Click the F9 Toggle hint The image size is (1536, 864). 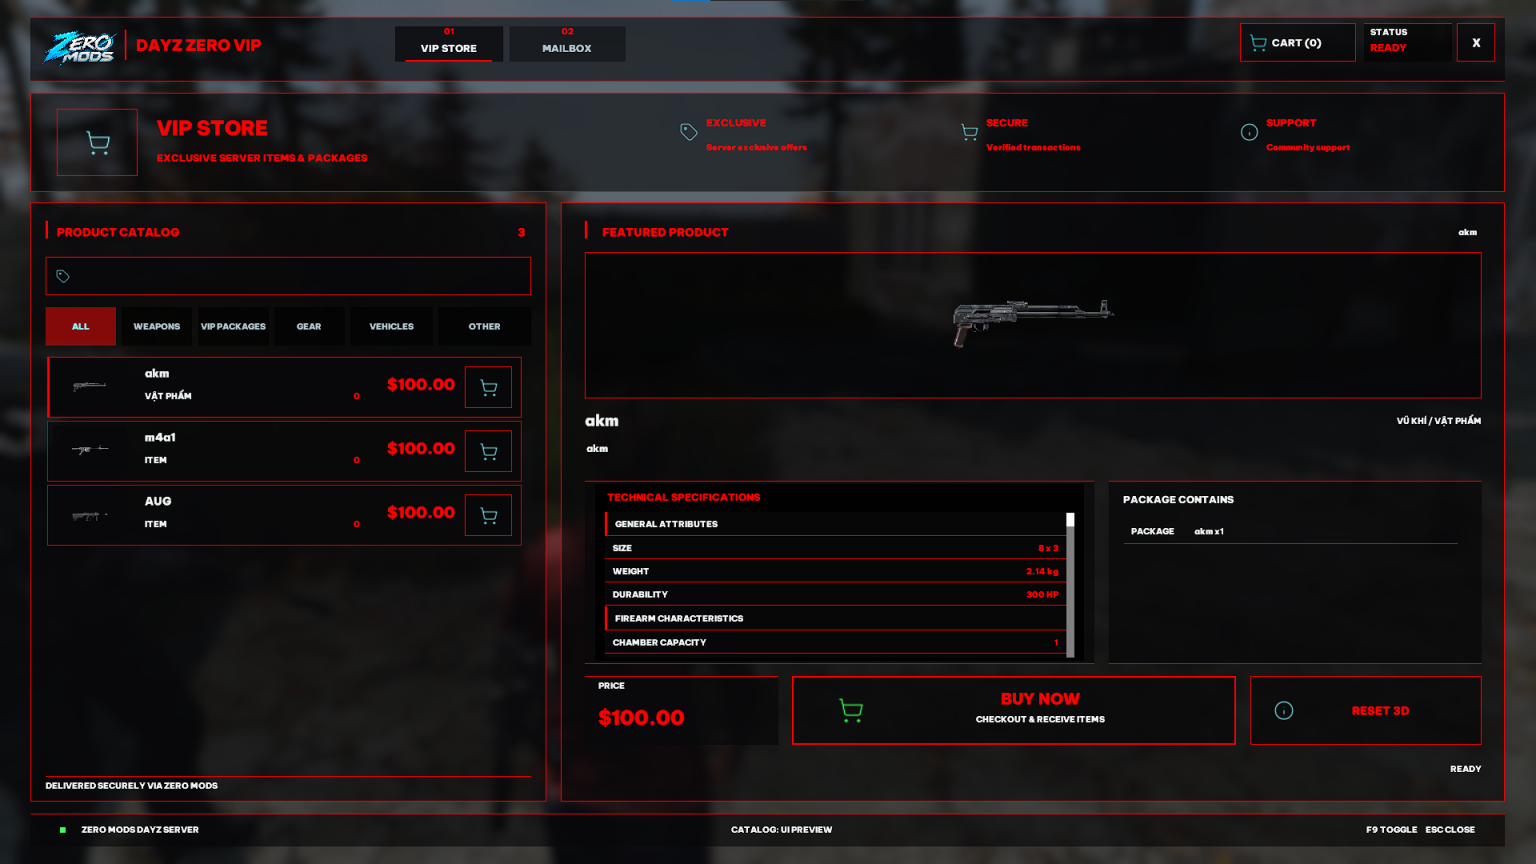pyautogui.click(x=1391, y=830)
